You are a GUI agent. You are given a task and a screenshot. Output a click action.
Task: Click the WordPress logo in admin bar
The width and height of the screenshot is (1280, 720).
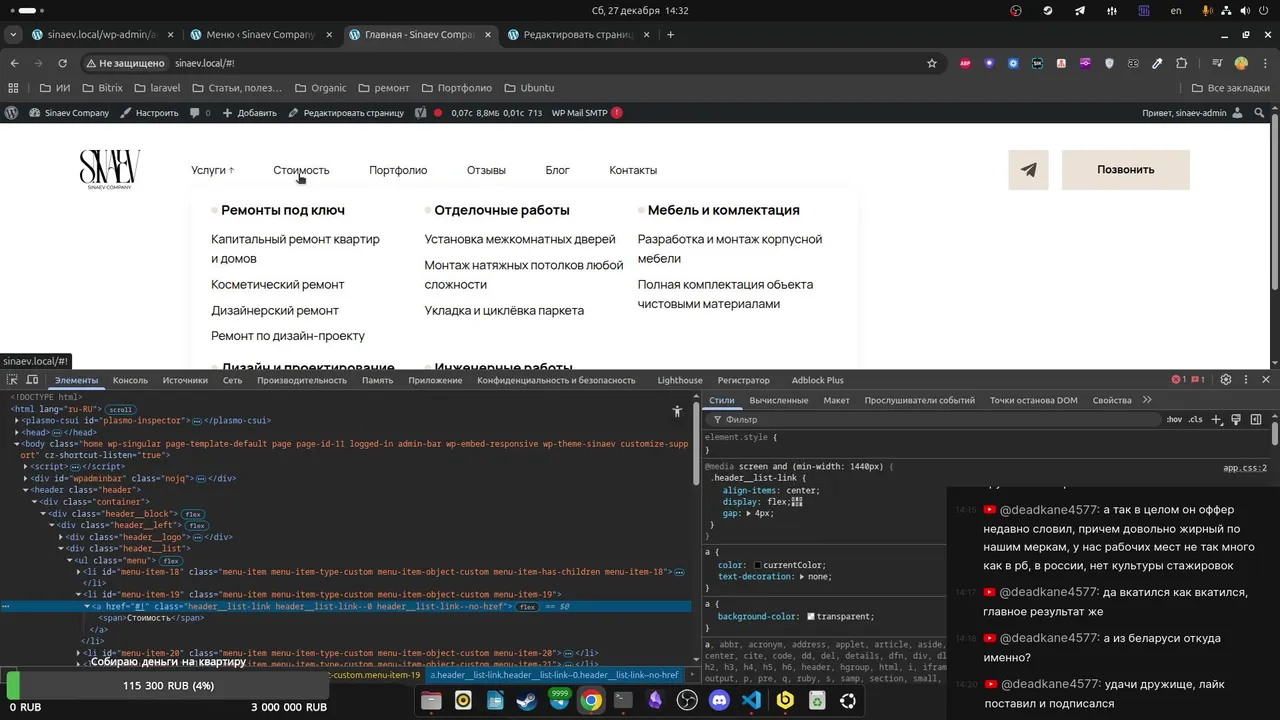(12, 113)
